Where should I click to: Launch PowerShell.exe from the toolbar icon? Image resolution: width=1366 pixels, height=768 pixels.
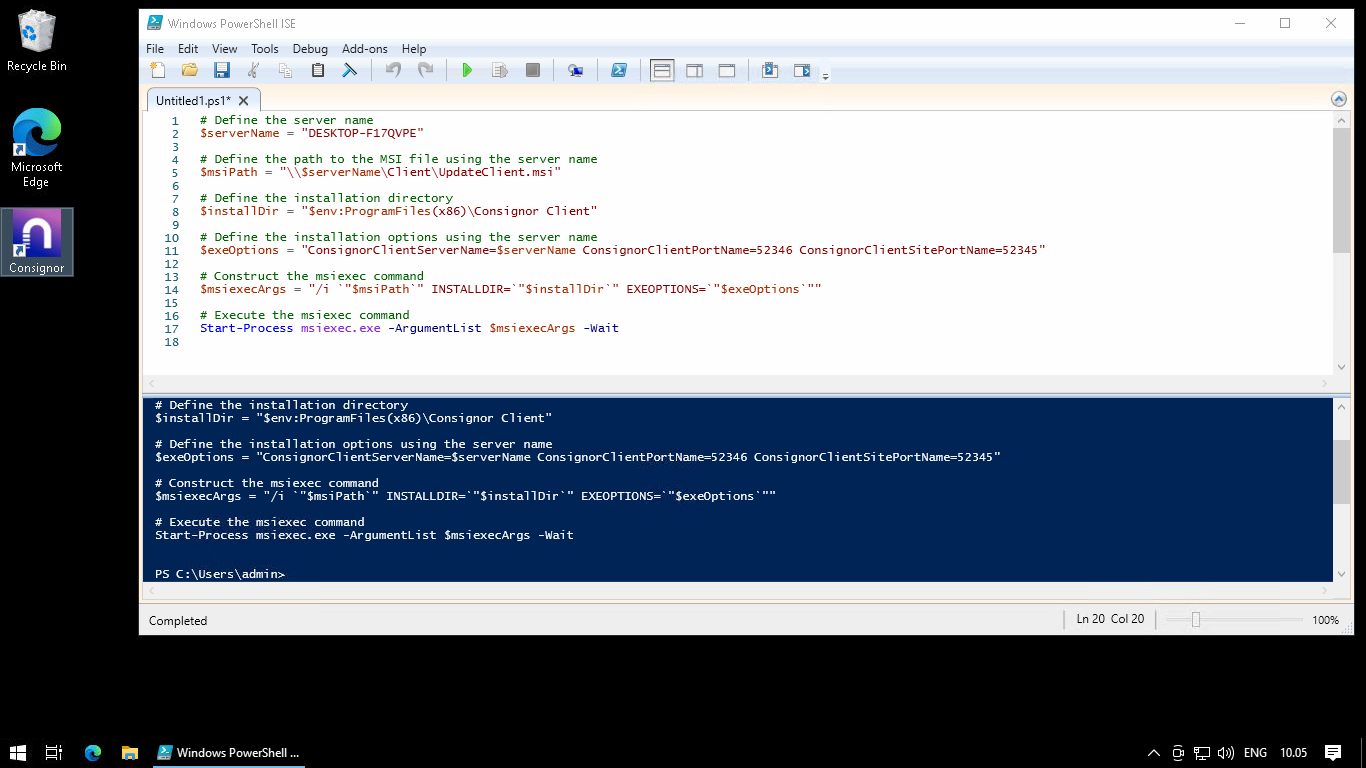click(619, 70)
